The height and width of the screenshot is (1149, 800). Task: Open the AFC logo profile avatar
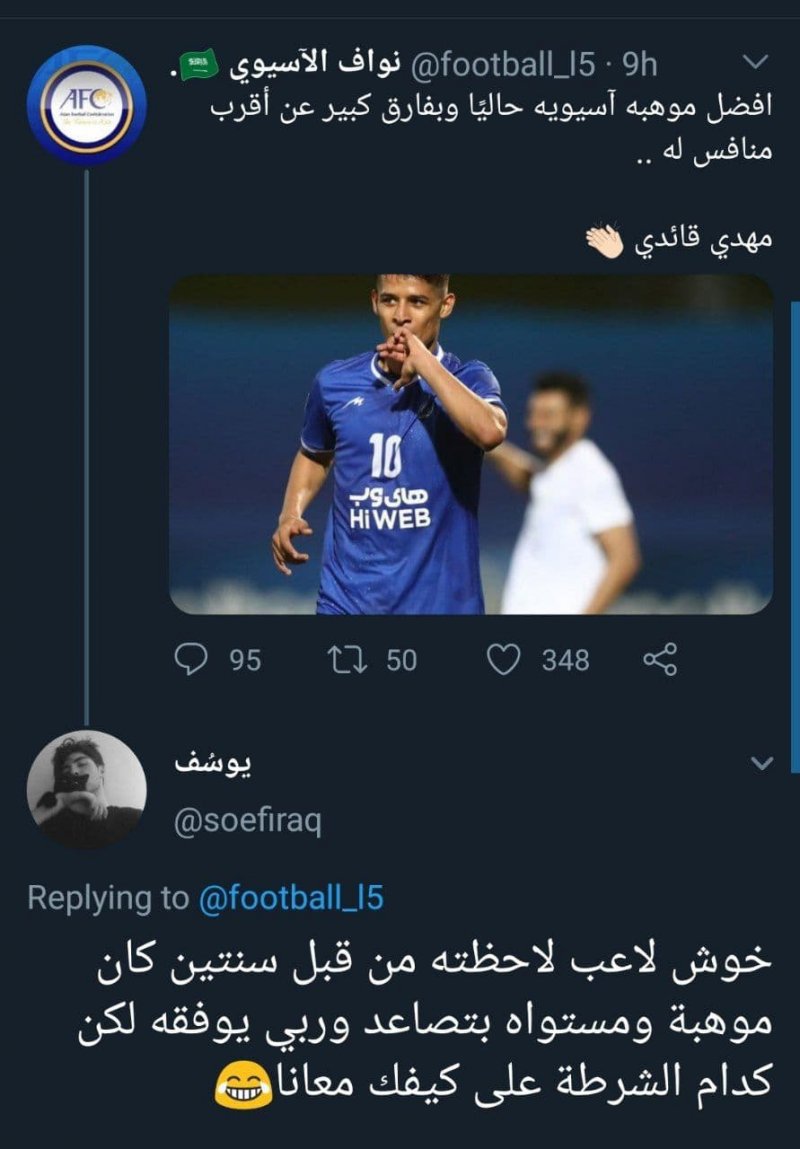click(x=86, y=105)
